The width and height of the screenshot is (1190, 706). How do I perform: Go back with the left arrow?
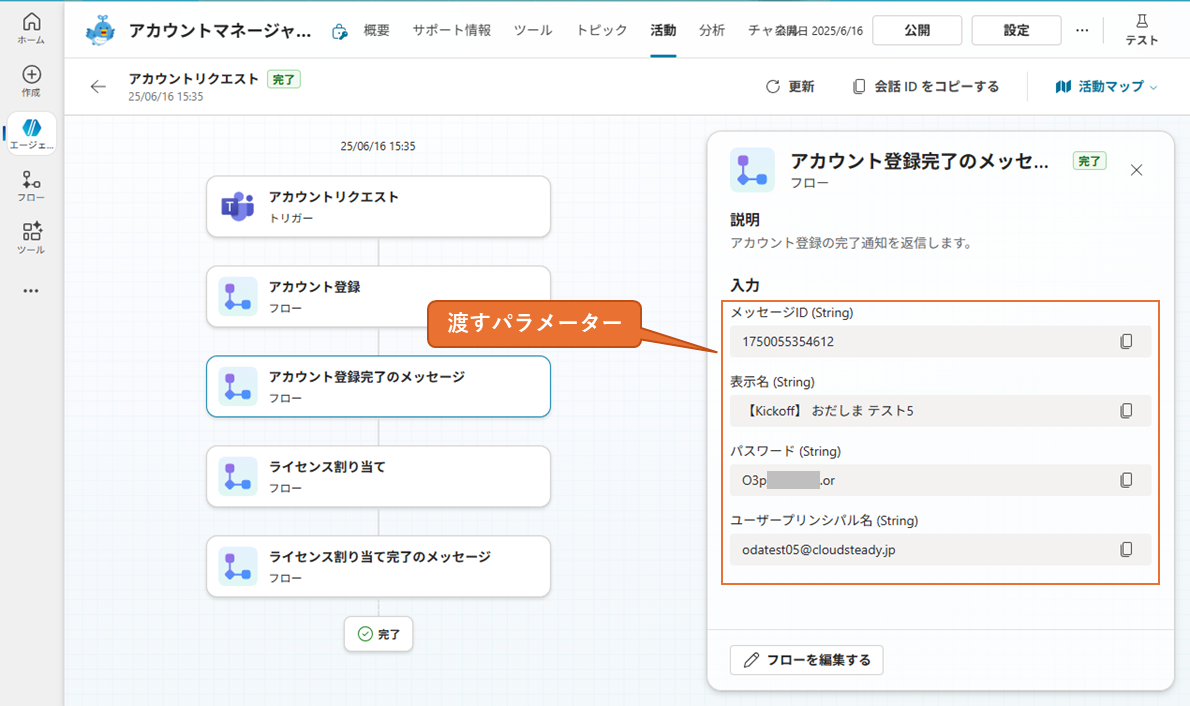(x=98, y=87)
